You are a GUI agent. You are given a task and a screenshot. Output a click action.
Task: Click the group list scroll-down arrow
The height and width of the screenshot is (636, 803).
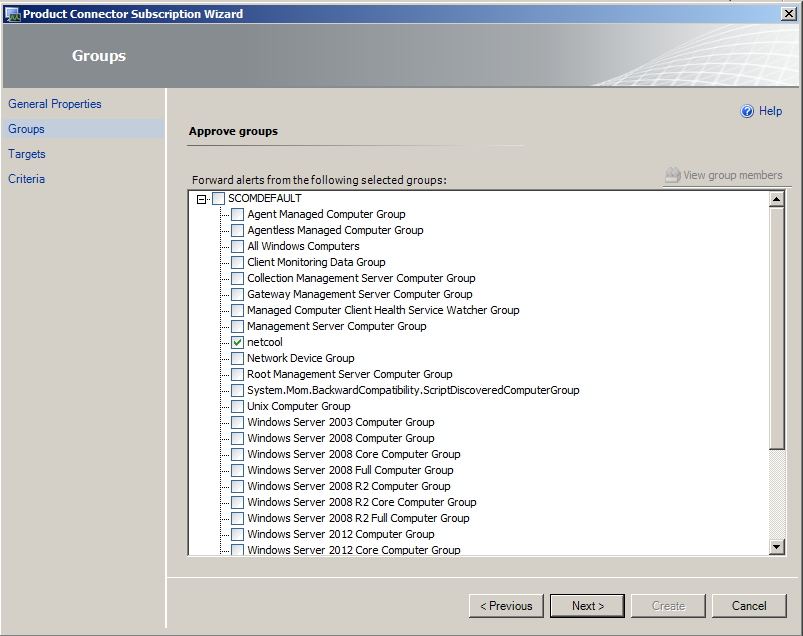tap(776, 547)
